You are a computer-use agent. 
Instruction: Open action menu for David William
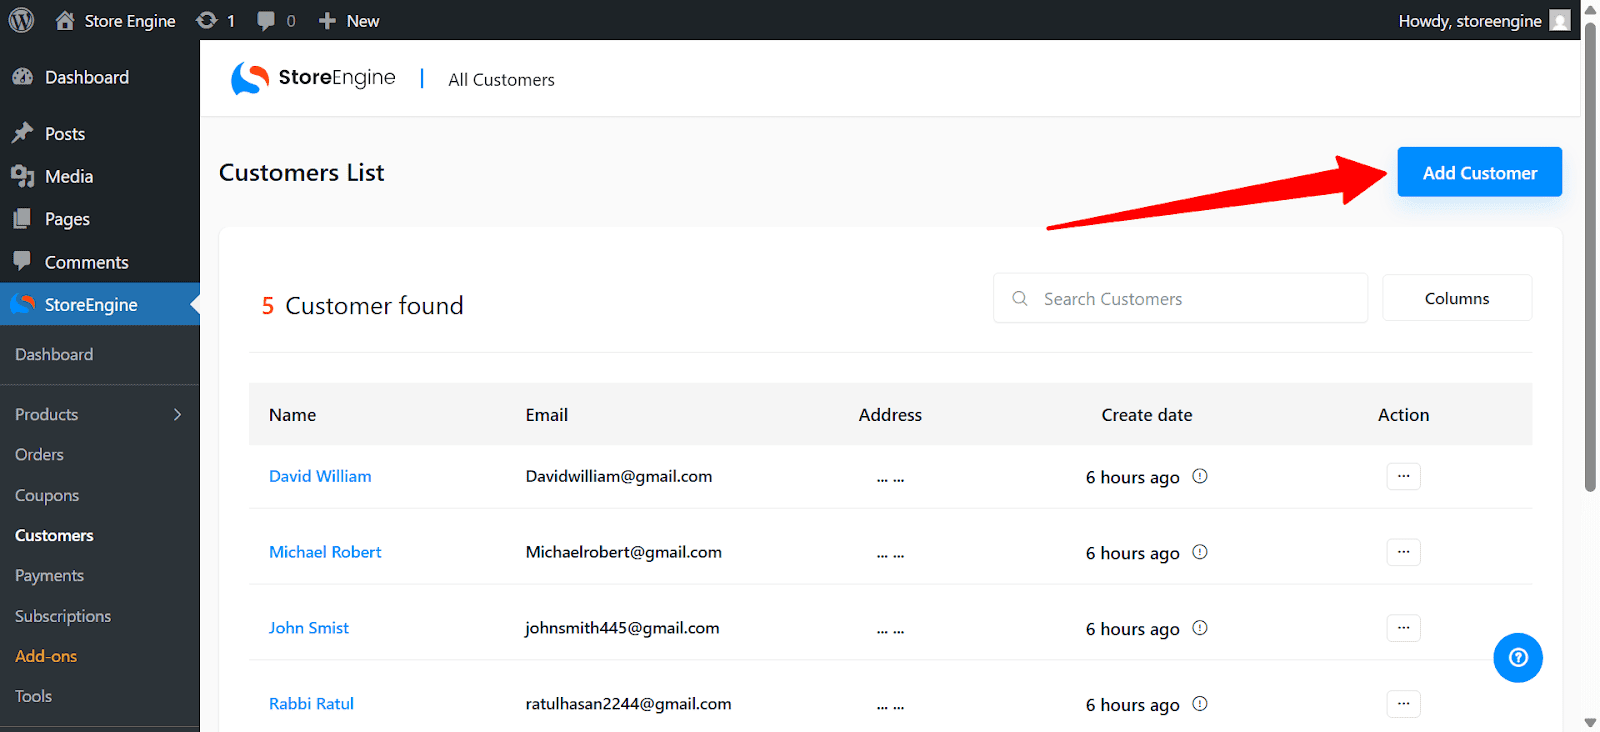pos(1403,476)
